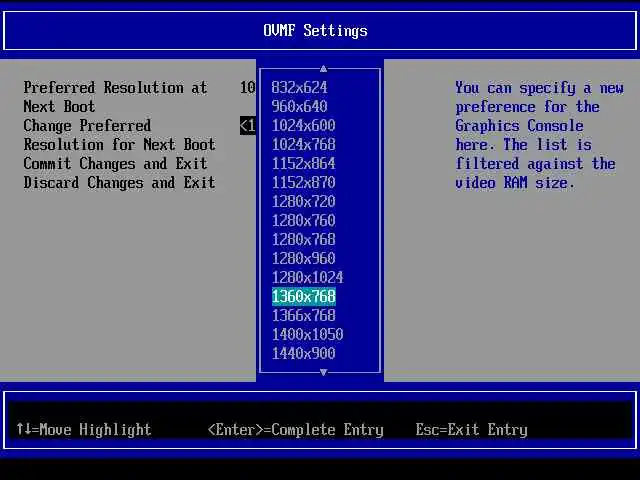Select the 832x624 resolution option
The height and width of the screenshot is (480, 640).
[x=299, y=87]
